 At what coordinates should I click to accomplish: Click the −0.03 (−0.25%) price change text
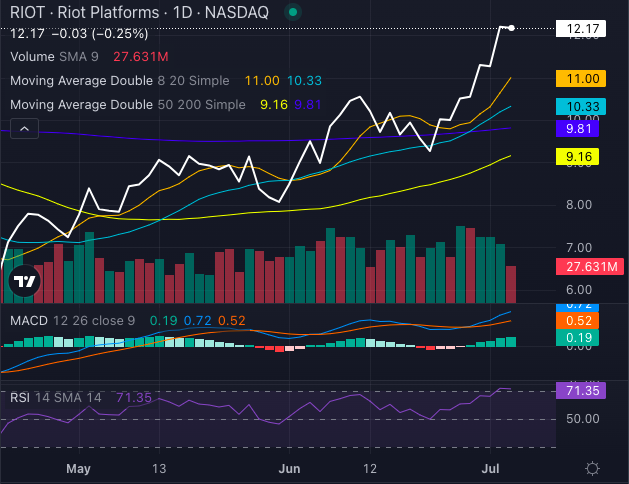100,34
